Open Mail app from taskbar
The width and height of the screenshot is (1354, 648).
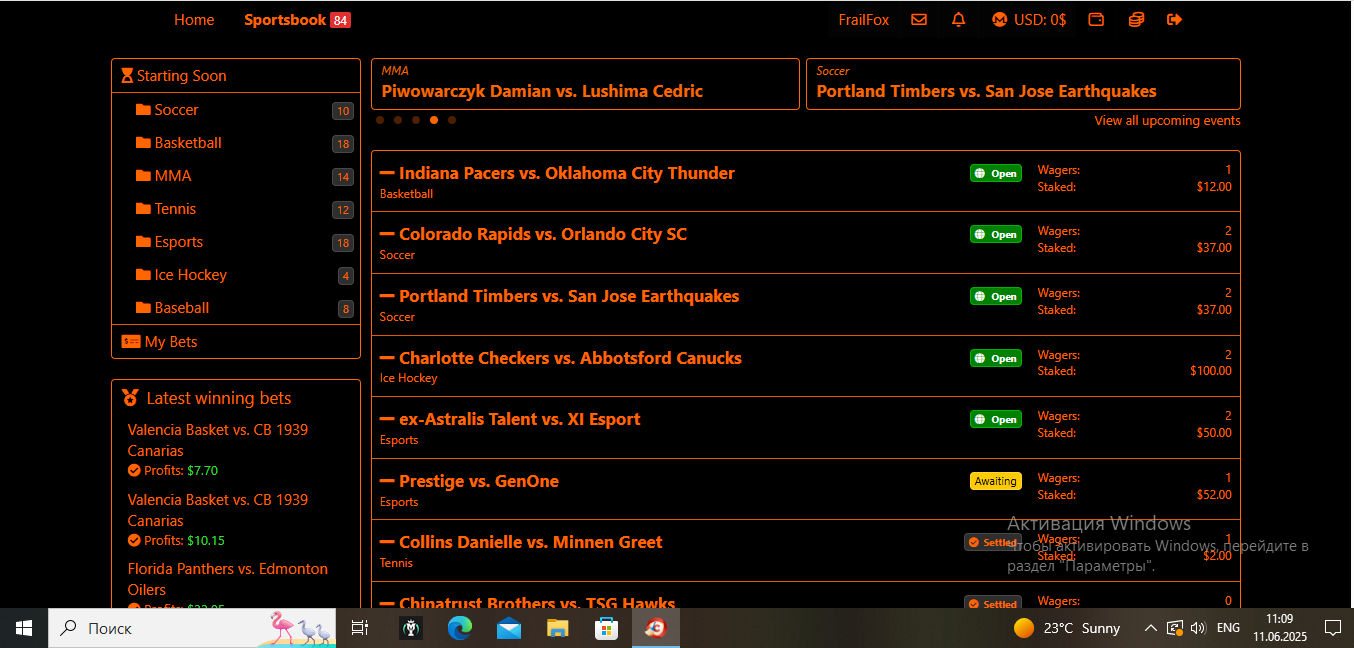point(509,628)
